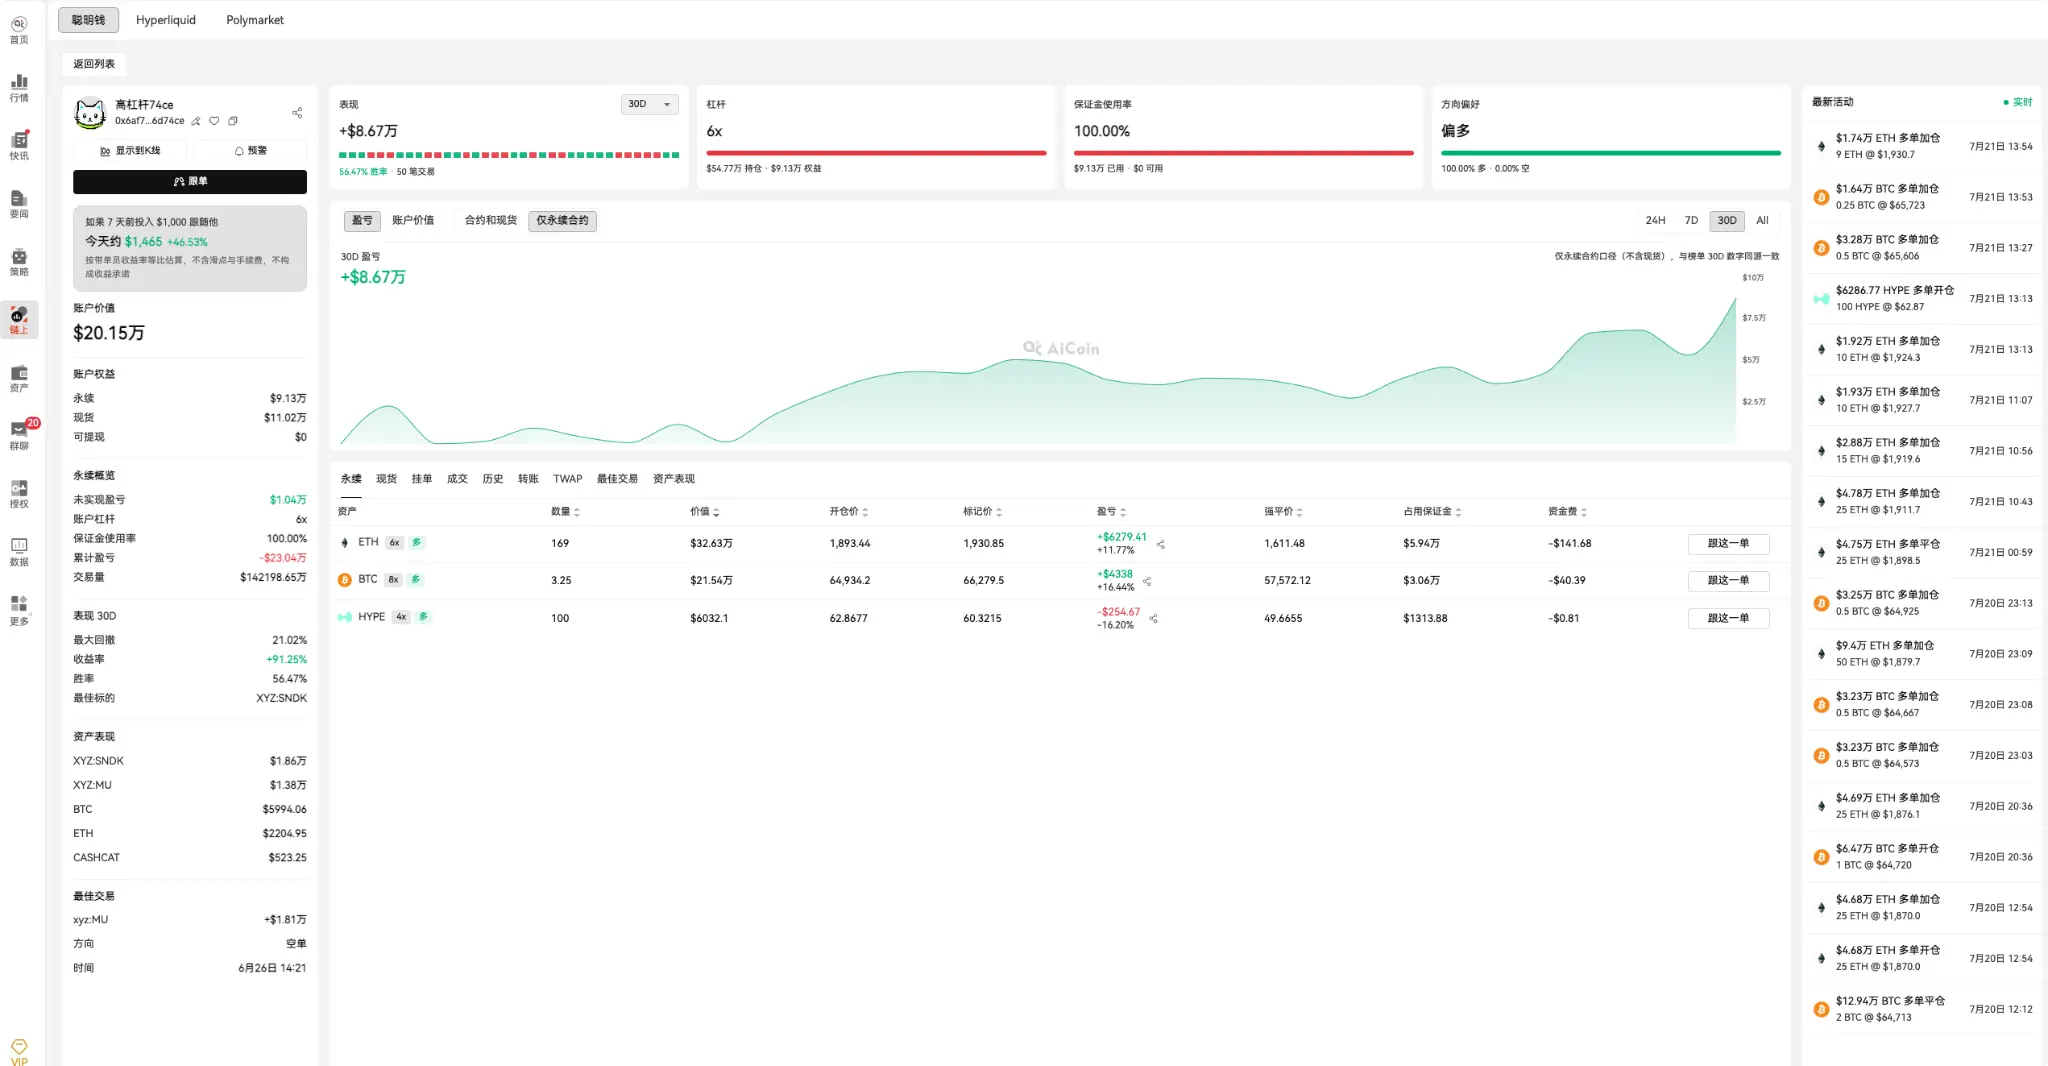
Task: Click the leverage 6x usage bar
Action: pyautogui.click(x=876, y=153)
